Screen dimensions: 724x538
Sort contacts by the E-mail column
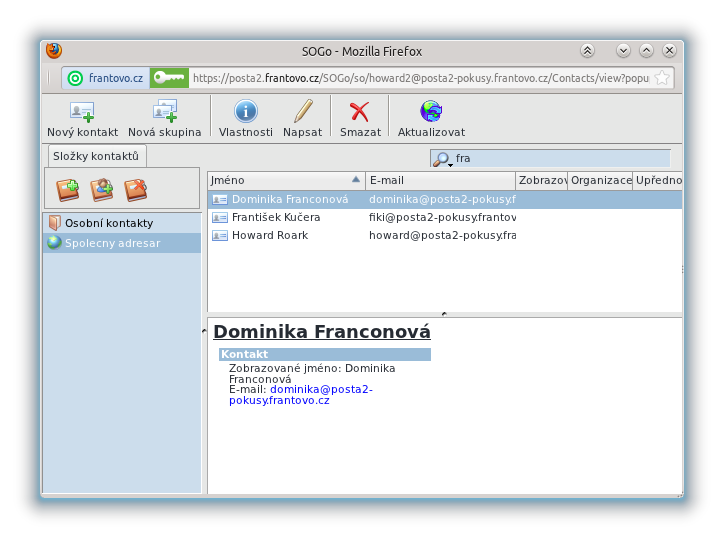click(x=440, y=180)
